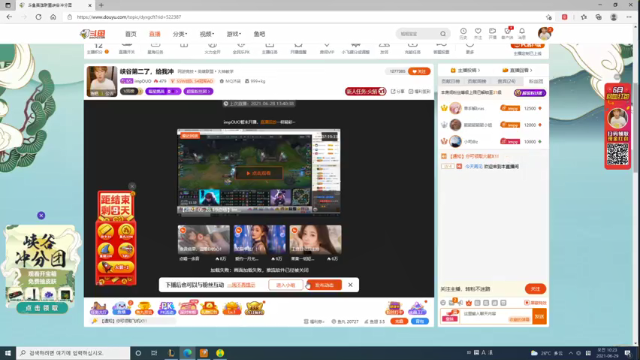Click the 进入小组 button
640x360 pixels.
(x=286, y=285)
